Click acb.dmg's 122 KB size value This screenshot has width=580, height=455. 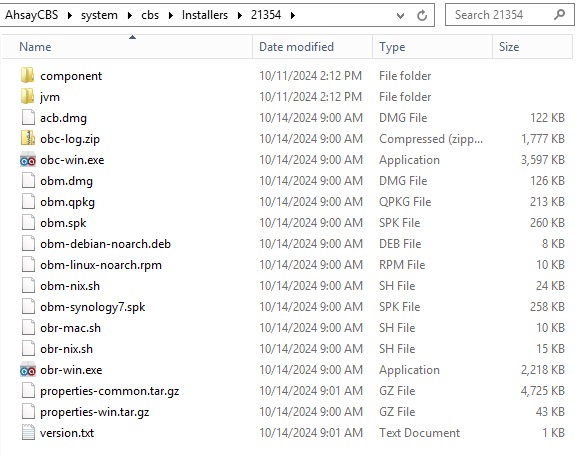547,118
